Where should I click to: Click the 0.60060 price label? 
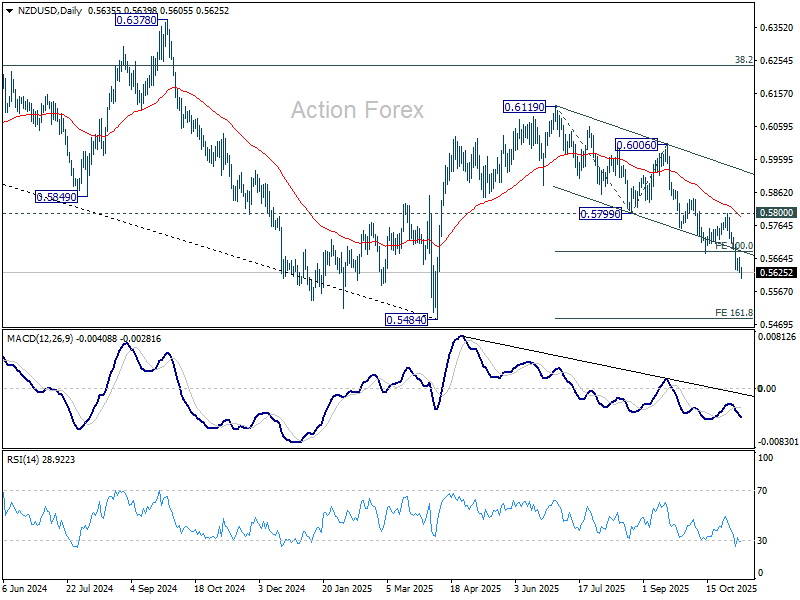point(637,145)
